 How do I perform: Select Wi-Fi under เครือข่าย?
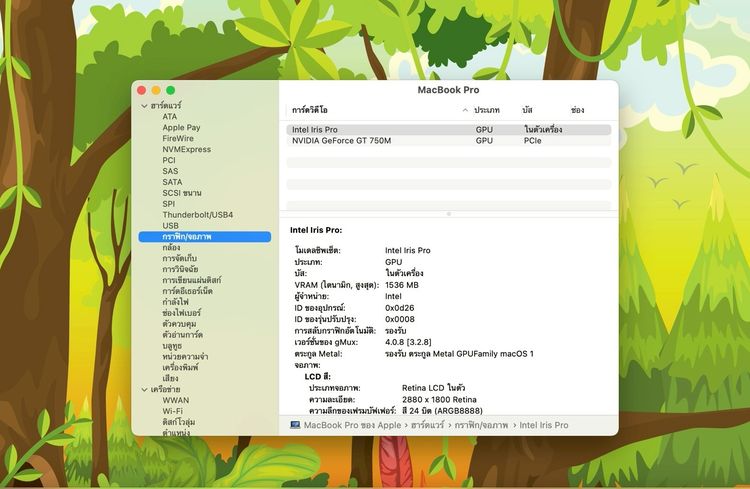(172, 411)
